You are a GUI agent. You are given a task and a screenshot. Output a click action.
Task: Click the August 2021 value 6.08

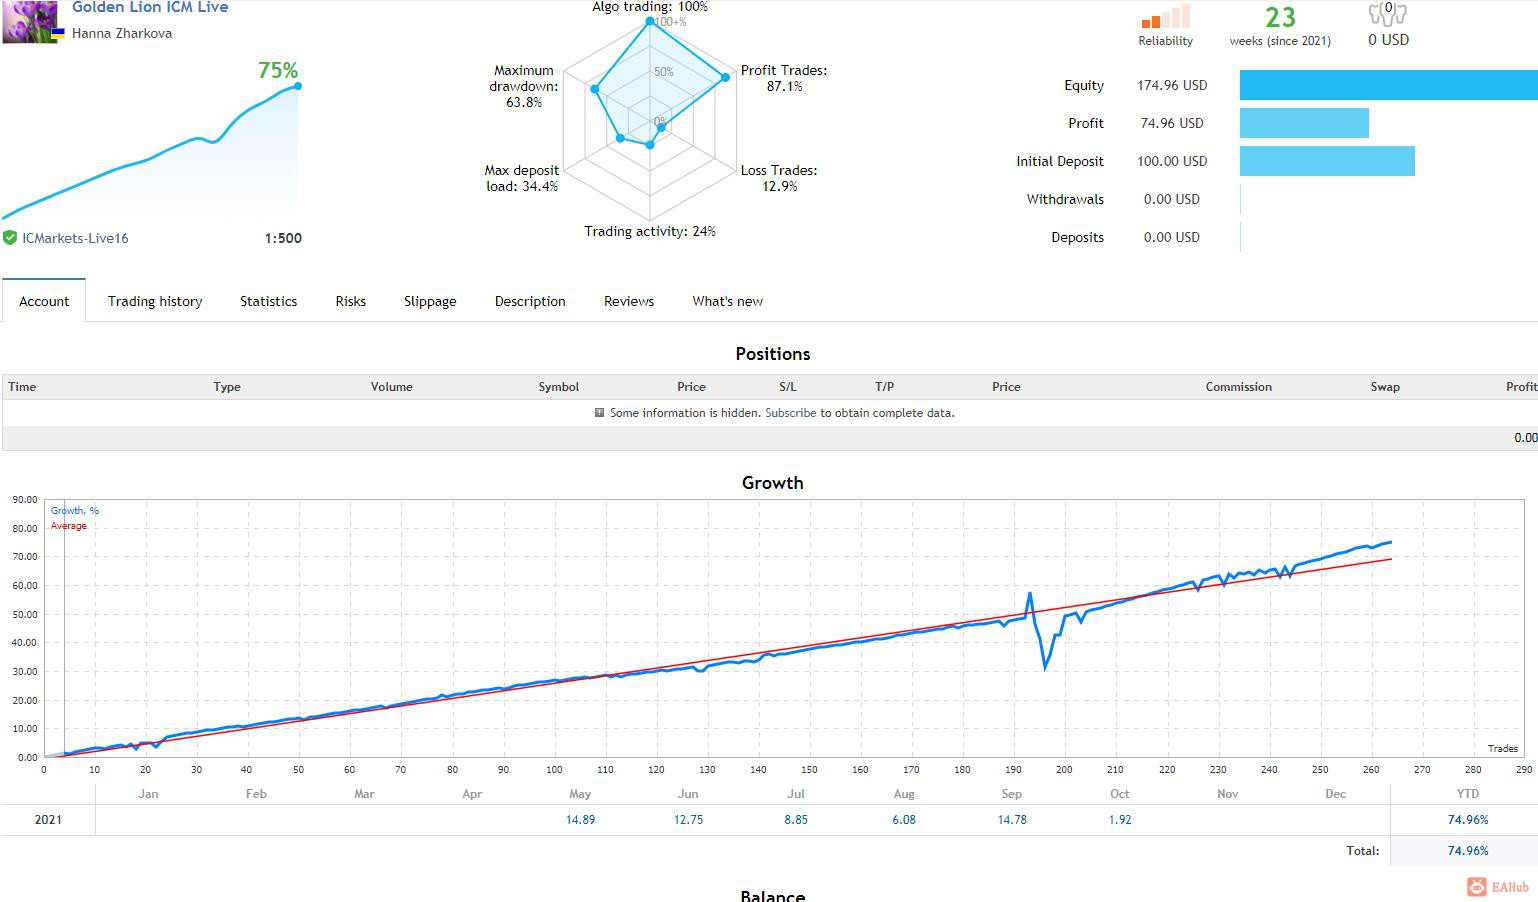tap(904, 820)
